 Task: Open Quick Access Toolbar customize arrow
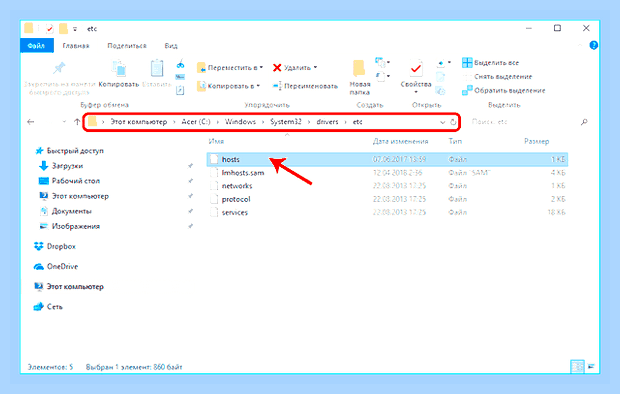click(x=75, y=29)
